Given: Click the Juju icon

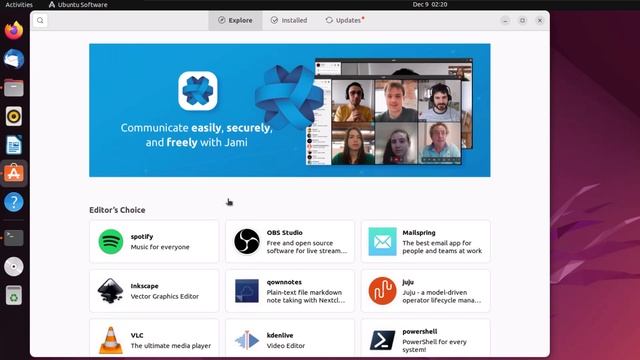Looking at the screenshot, I should [382, 291].
